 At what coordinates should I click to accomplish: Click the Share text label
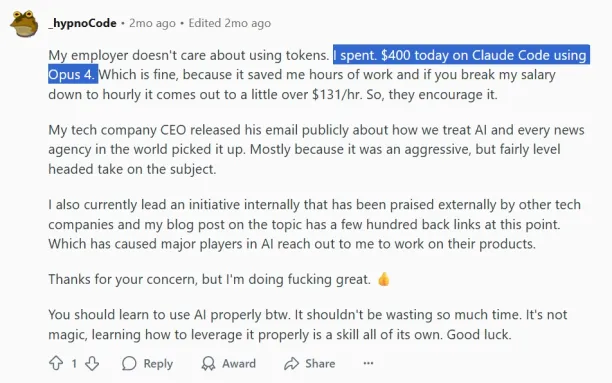320,363
